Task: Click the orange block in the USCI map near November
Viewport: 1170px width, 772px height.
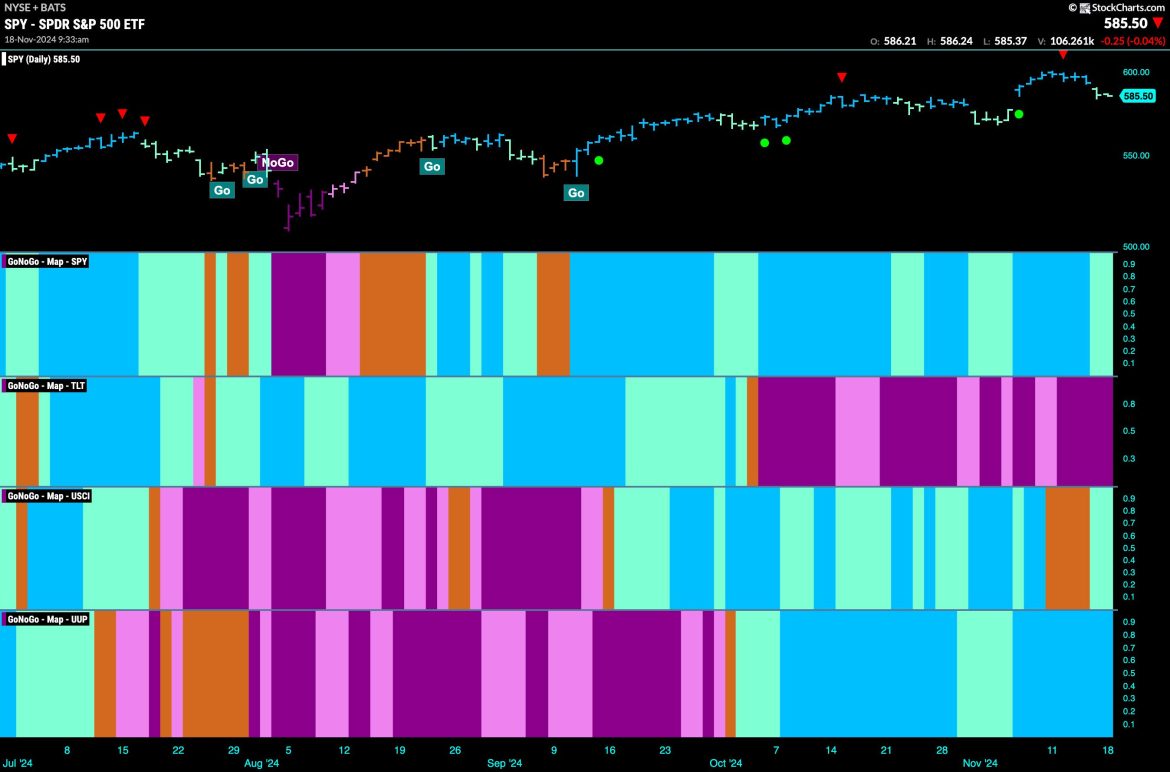Action: [x=1067, y=548]
